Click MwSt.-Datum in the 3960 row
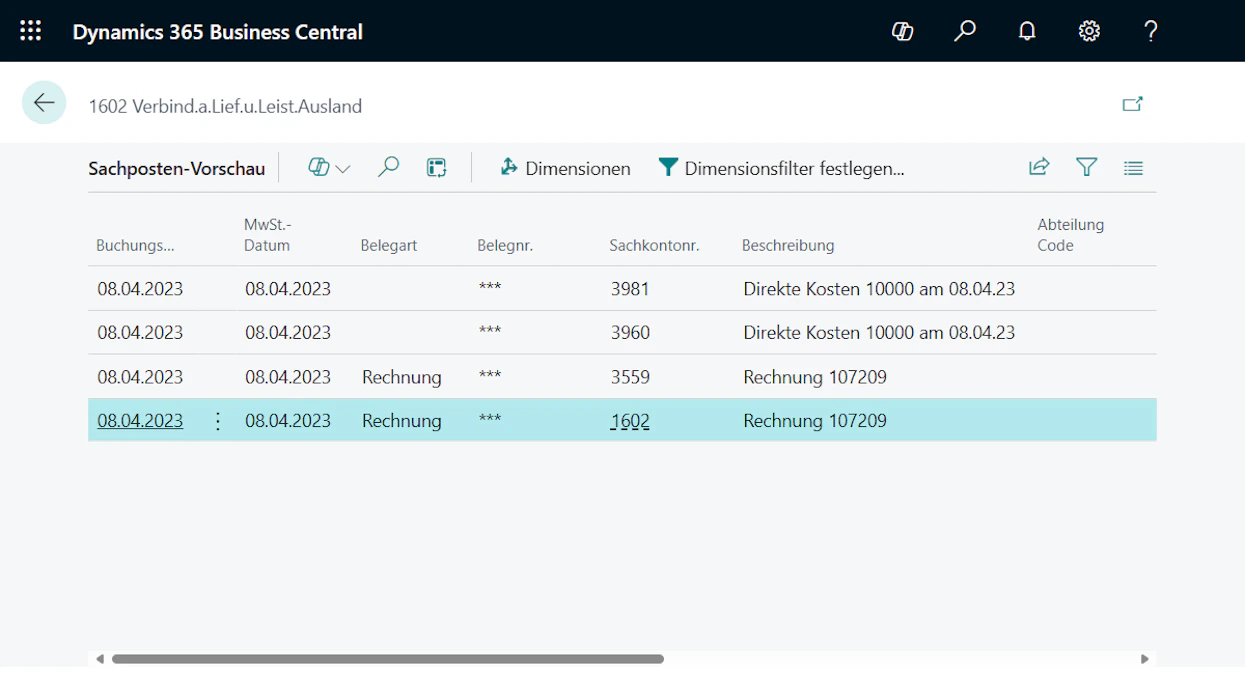Viewport: 1245px width, 700px height. (288, 332)
